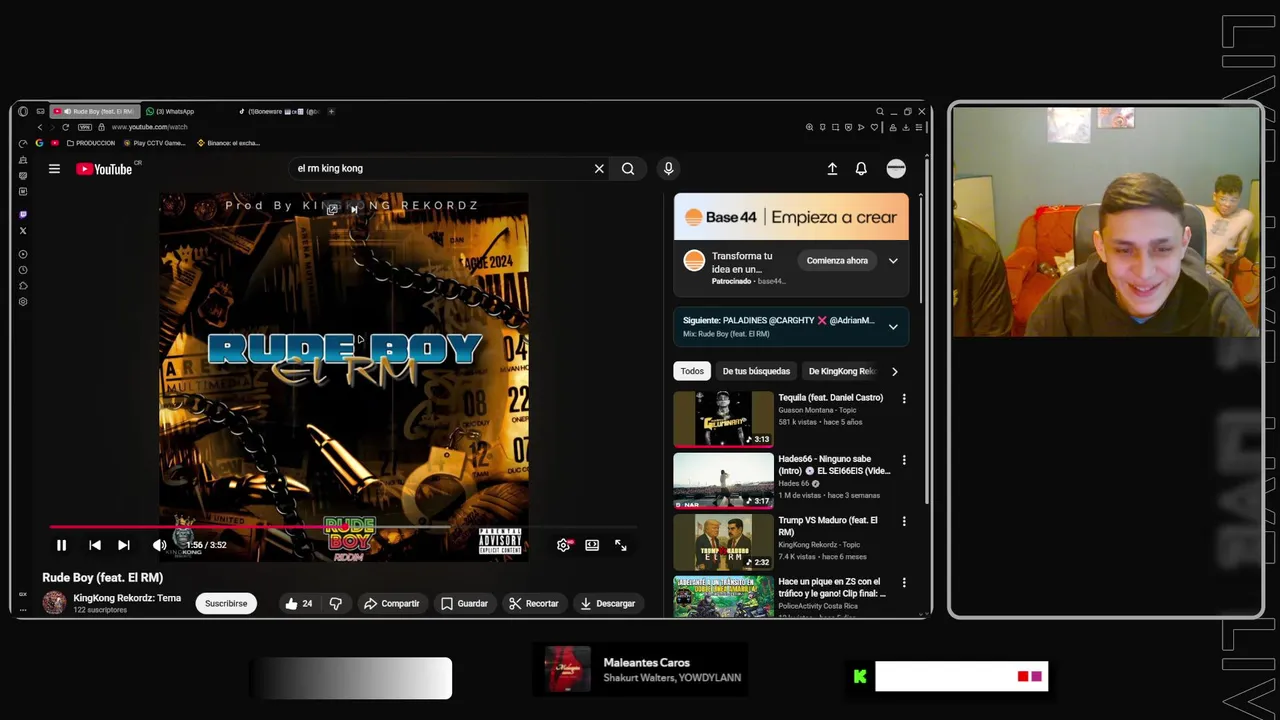Open the options menu for 'Hace un pique en ZS'
This screenshot has width=1280, height=720.
click(904, 582)
